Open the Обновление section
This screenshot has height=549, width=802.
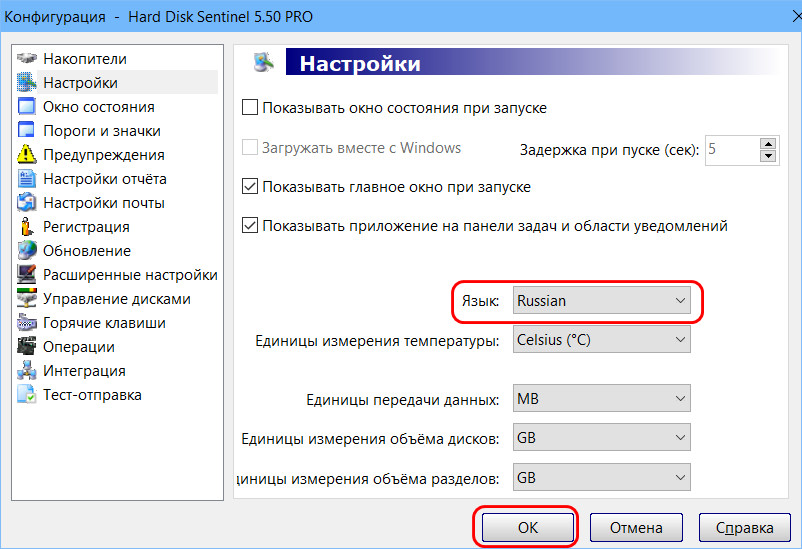[x=87, y=251]
